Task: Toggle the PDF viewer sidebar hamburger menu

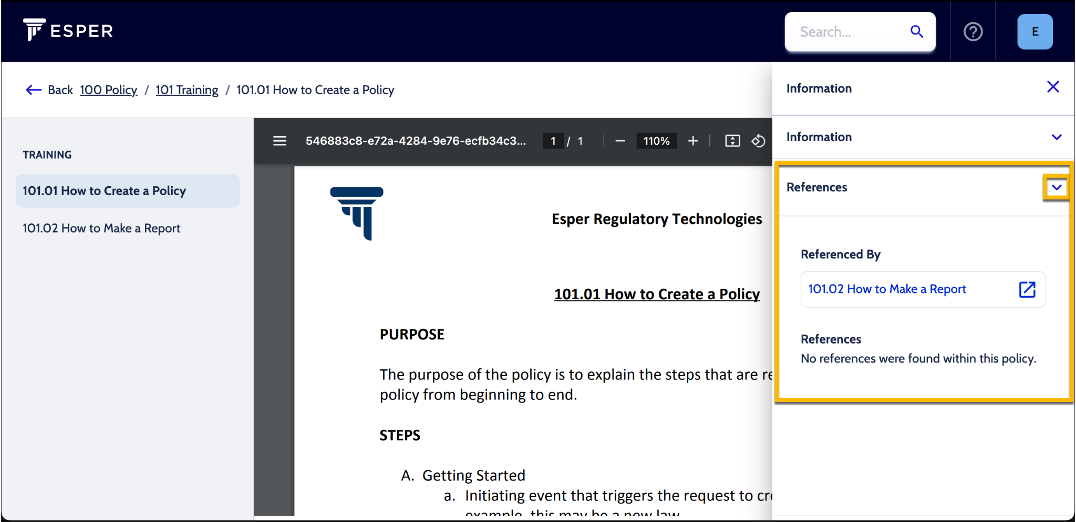Action: point(279,141)
